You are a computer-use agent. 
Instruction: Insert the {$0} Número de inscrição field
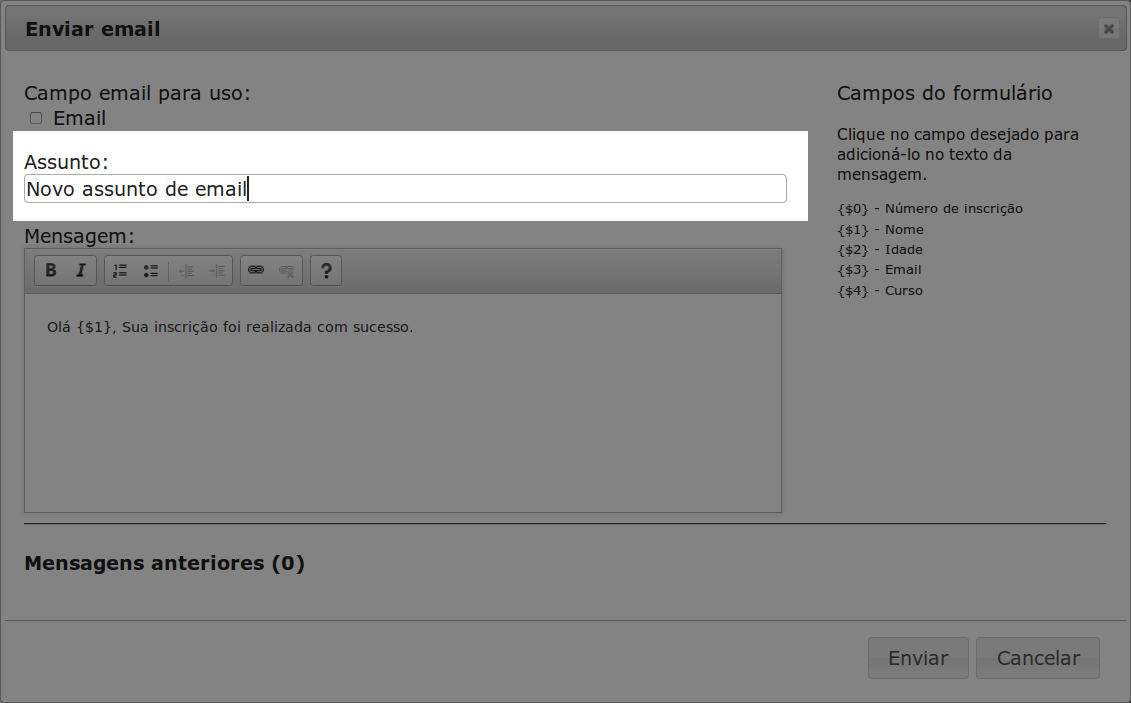(x=929, y=209)
